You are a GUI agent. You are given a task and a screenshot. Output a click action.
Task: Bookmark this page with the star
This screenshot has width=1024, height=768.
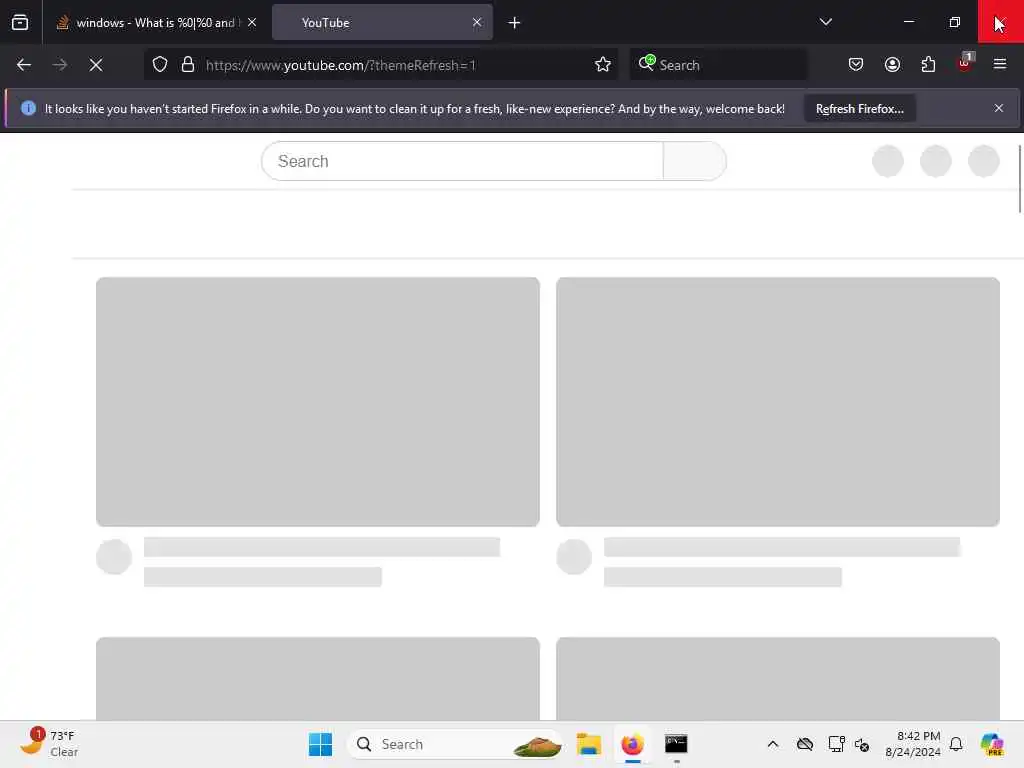pos(603,65)
